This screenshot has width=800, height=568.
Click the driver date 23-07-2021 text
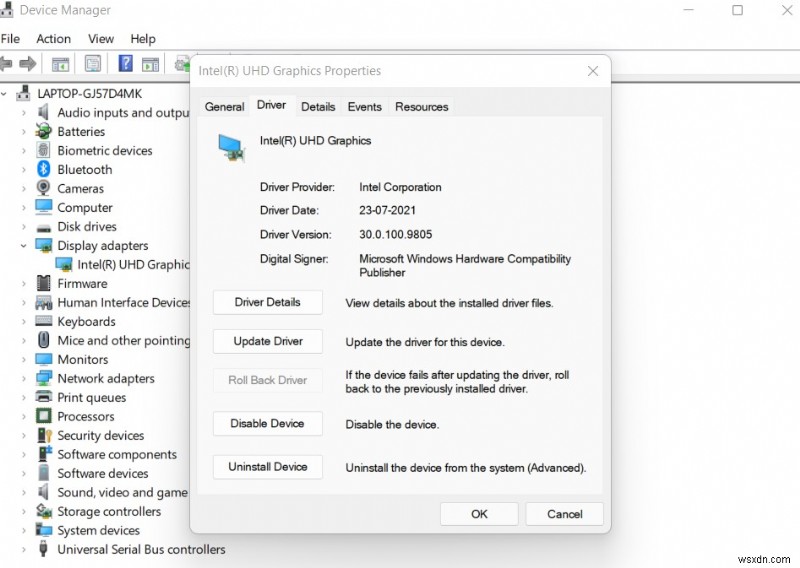[387, 210]
